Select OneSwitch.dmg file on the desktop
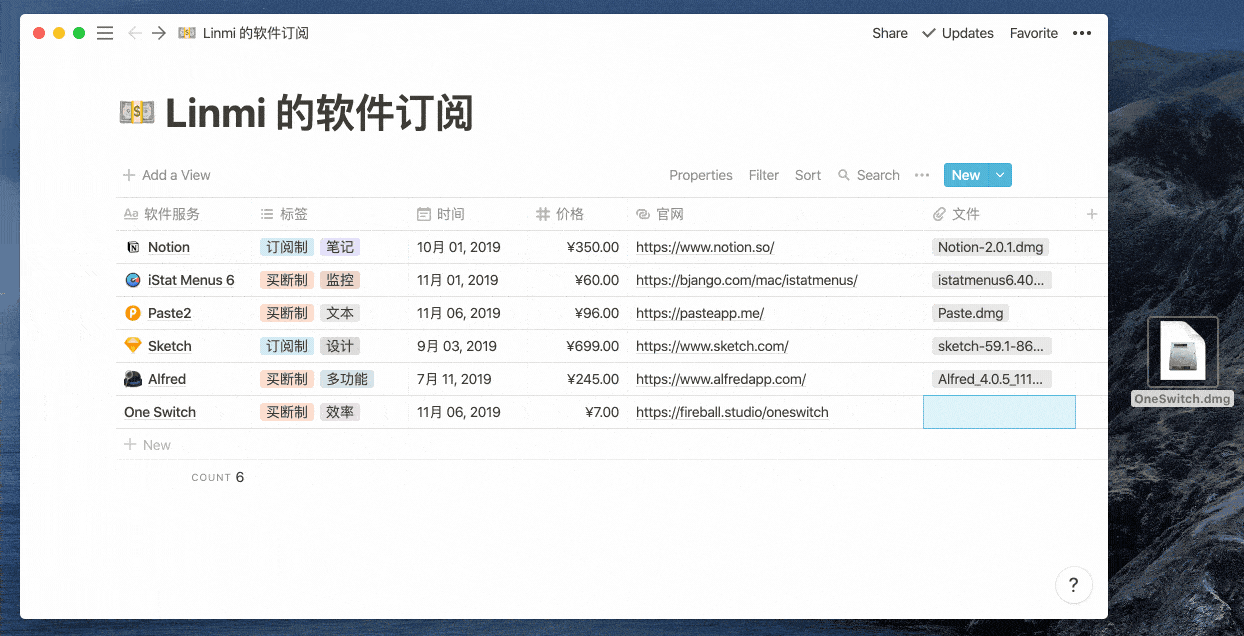1244x636 pixels. 1183,361
